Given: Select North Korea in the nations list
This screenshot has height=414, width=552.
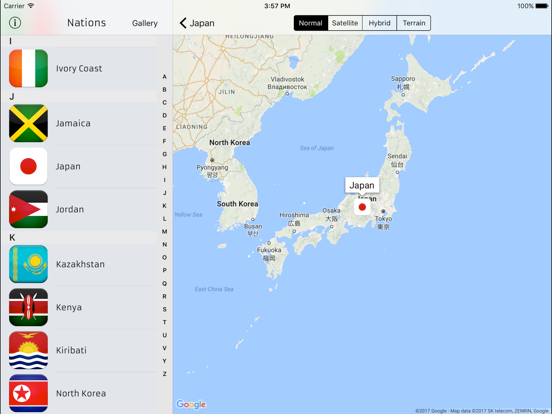Looking at the screenshot, I should click(81, 393).
